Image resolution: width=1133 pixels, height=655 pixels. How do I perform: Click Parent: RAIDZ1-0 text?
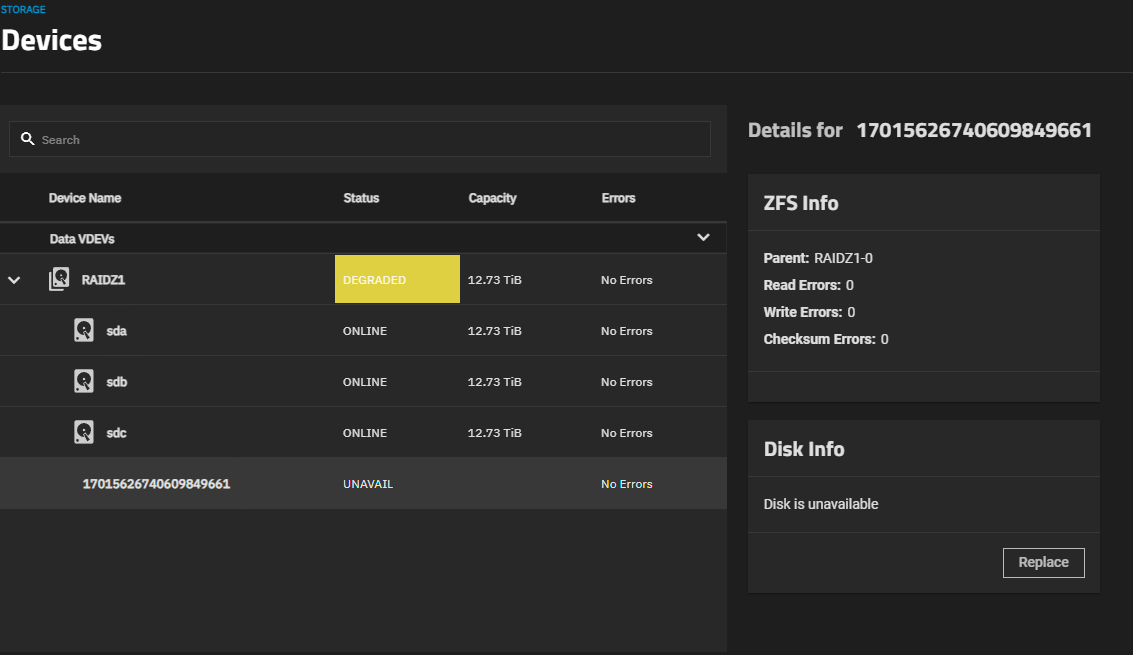(818, 258)
